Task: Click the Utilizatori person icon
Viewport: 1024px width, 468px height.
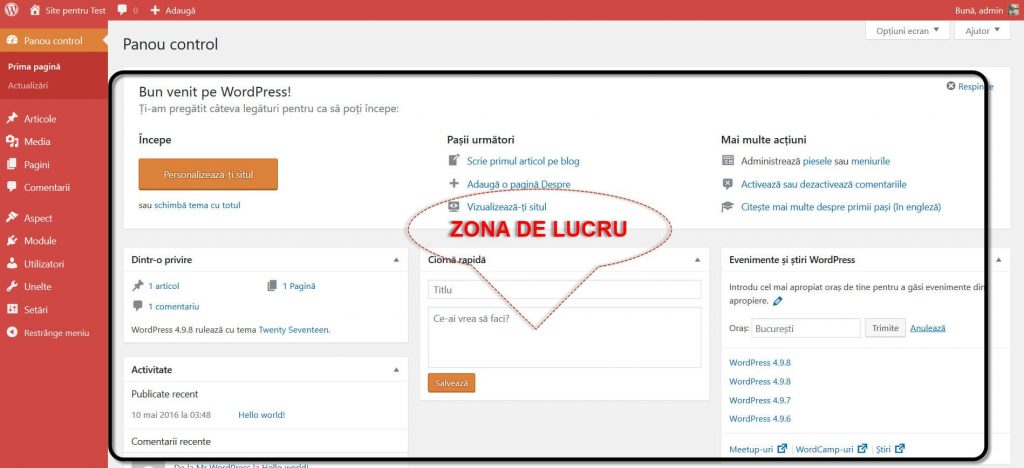Action: (12, 264)
